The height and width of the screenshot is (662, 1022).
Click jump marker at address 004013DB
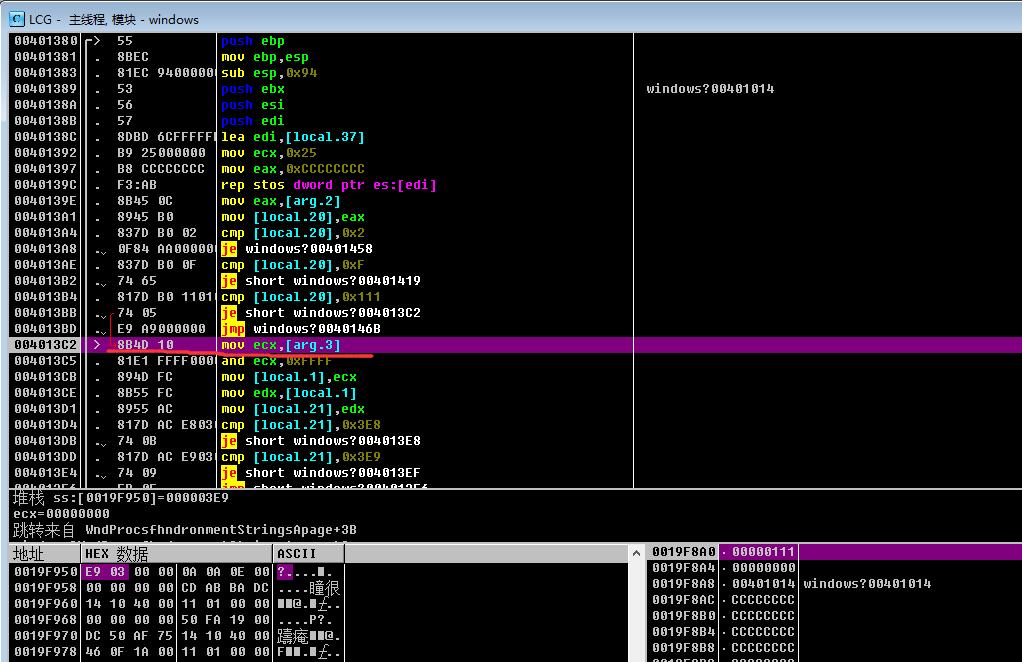coord(100,442)
